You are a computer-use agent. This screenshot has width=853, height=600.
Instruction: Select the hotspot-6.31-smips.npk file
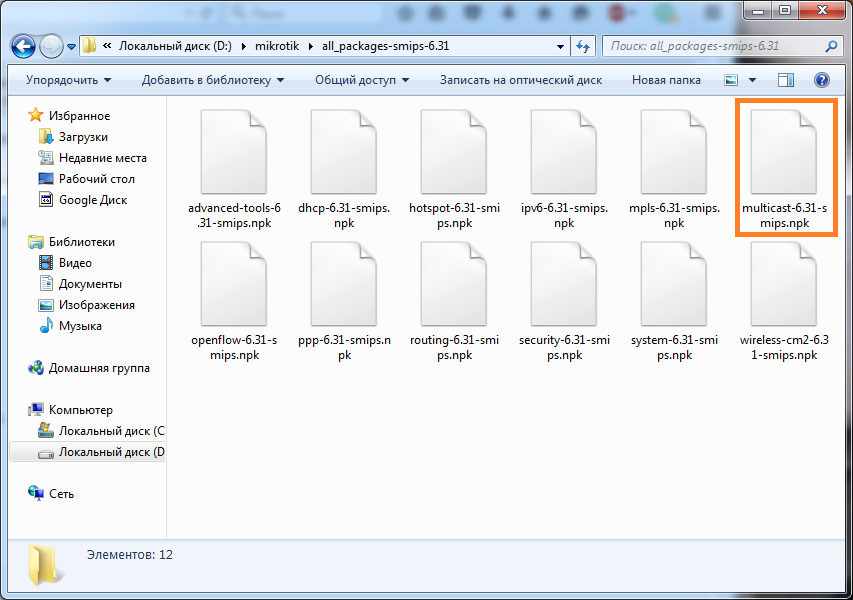point(454,168)
